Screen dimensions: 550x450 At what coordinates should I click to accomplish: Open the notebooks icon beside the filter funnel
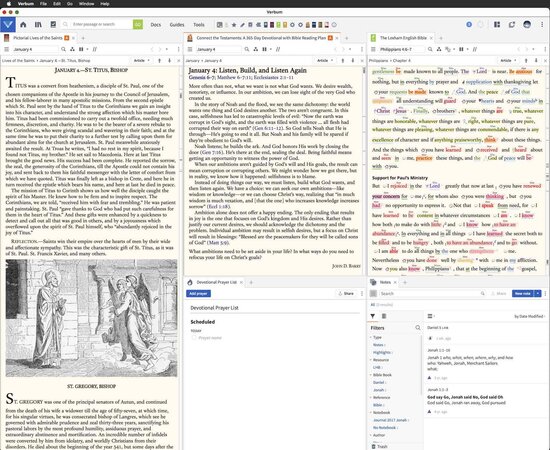[x=384, y=316]
